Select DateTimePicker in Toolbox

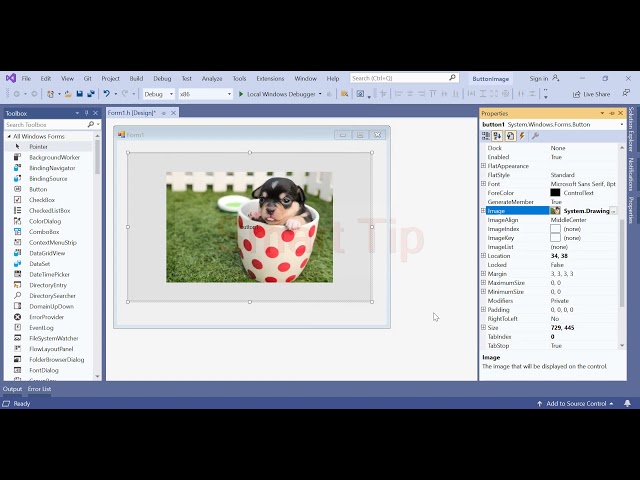49,274
